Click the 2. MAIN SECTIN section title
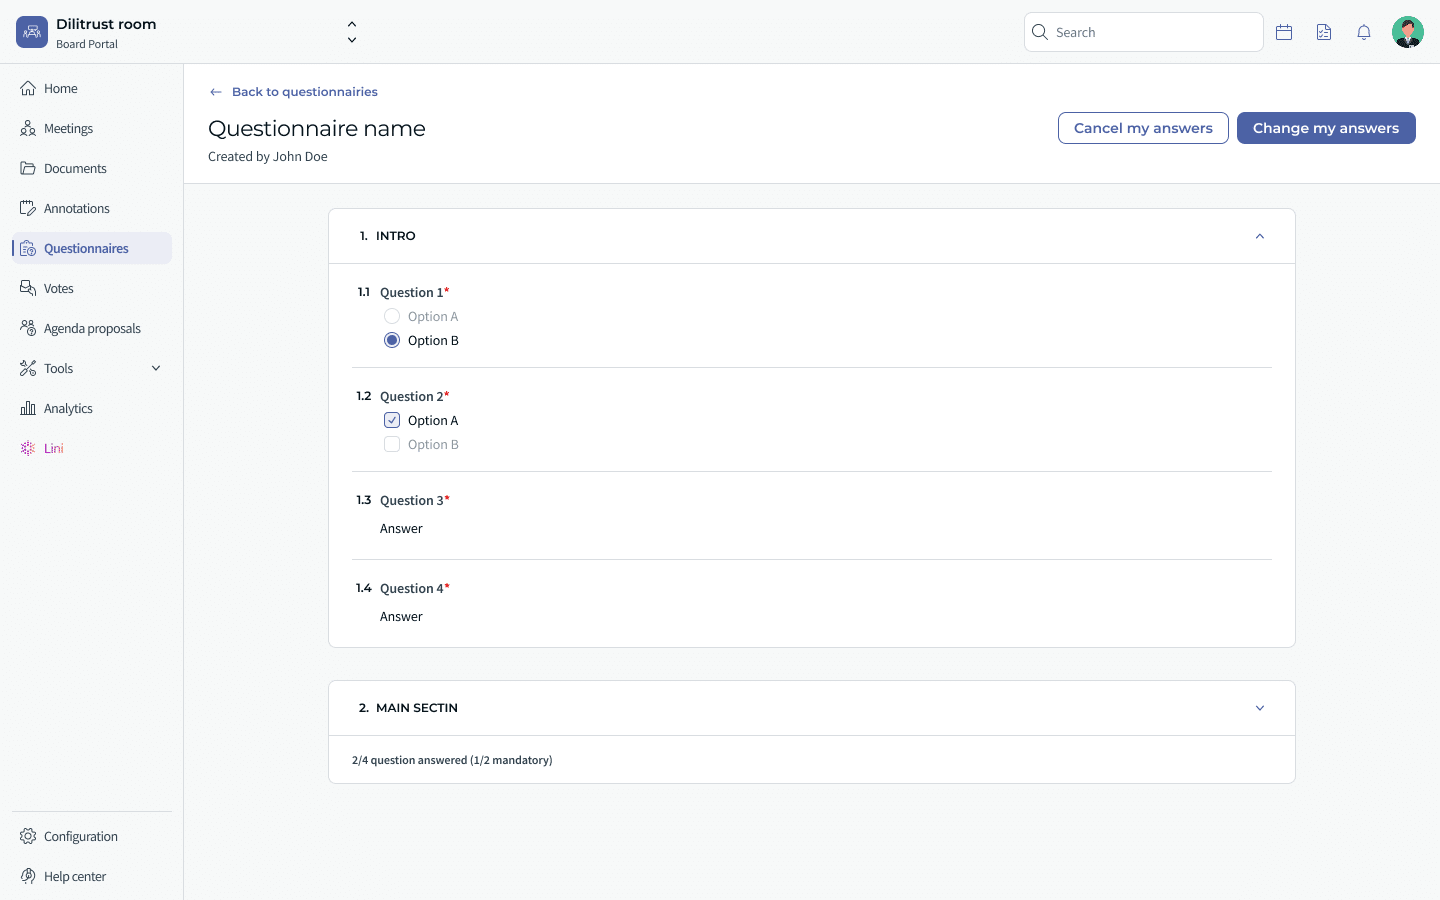The image size is (1440, 900). pyautogui.click(x=408, y=708)
